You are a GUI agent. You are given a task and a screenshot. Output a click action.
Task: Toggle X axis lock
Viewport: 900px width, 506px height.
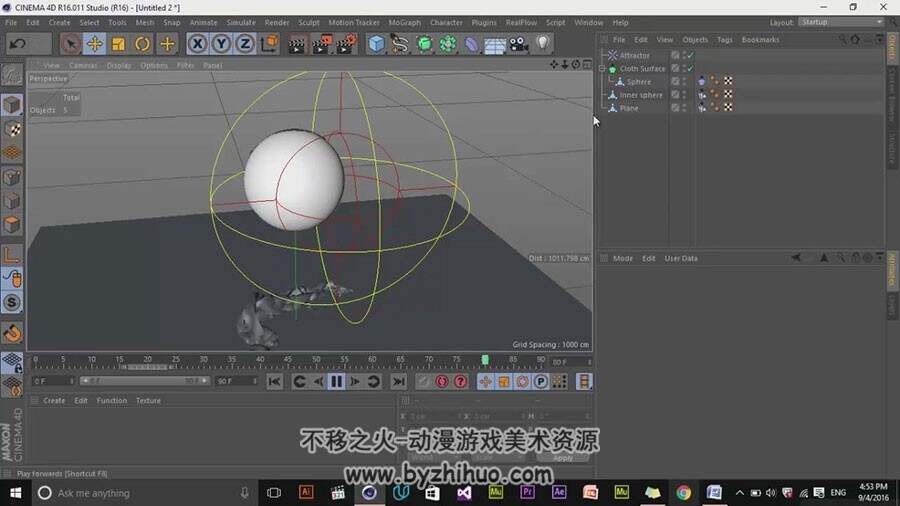[197, 44]
